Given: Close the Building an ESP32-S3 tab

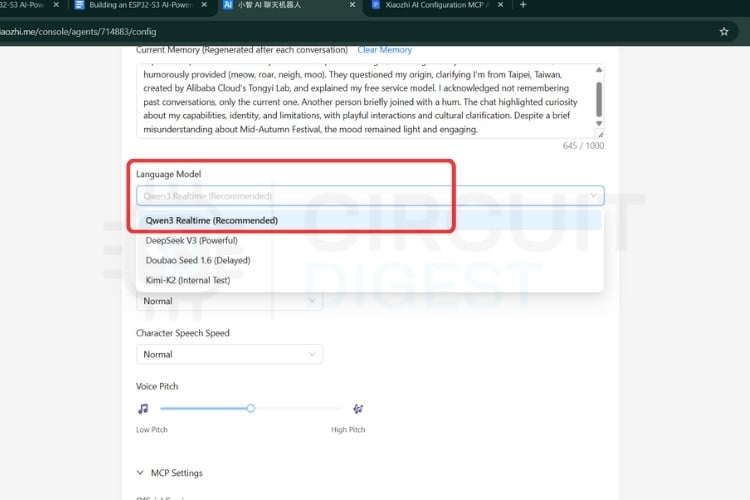Looking at the screenshot, I should [x=204, y=5].
